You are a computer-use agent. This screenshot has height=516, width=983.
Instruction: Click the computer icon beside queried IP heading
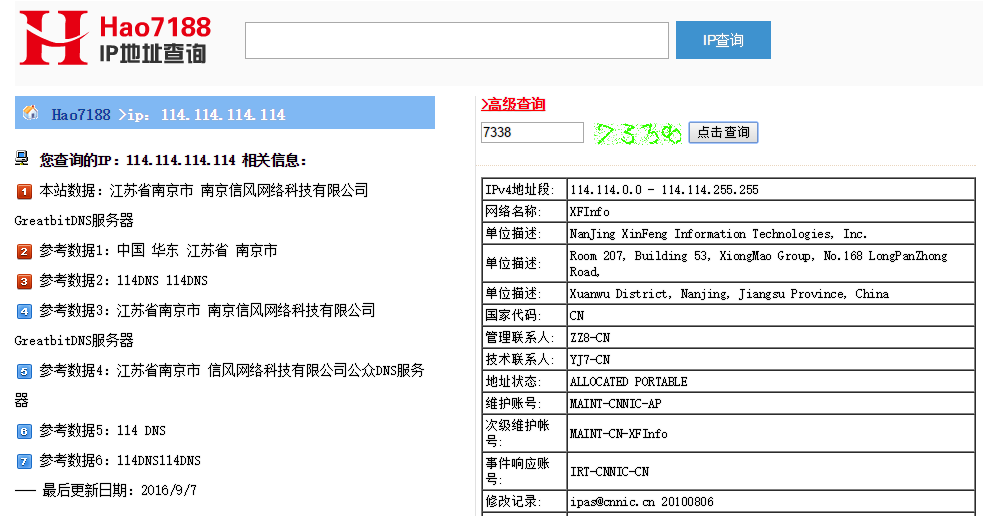(22, 159)
